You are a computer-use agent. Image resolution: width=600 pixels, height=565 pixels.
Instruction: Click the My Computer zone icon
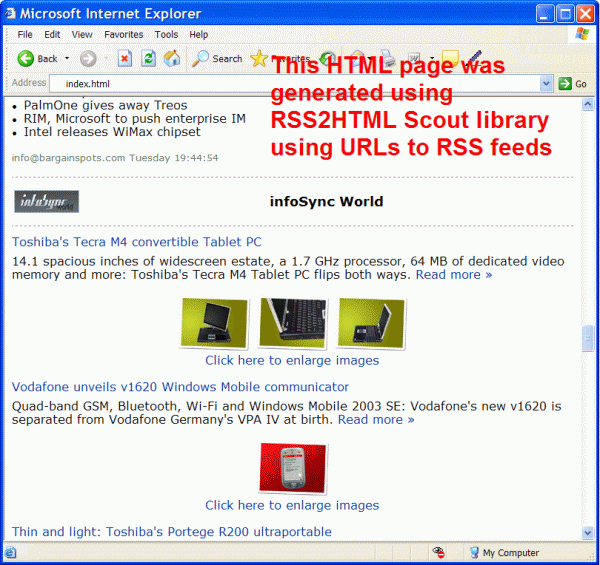pyautogui.click(x=474, y=552)
